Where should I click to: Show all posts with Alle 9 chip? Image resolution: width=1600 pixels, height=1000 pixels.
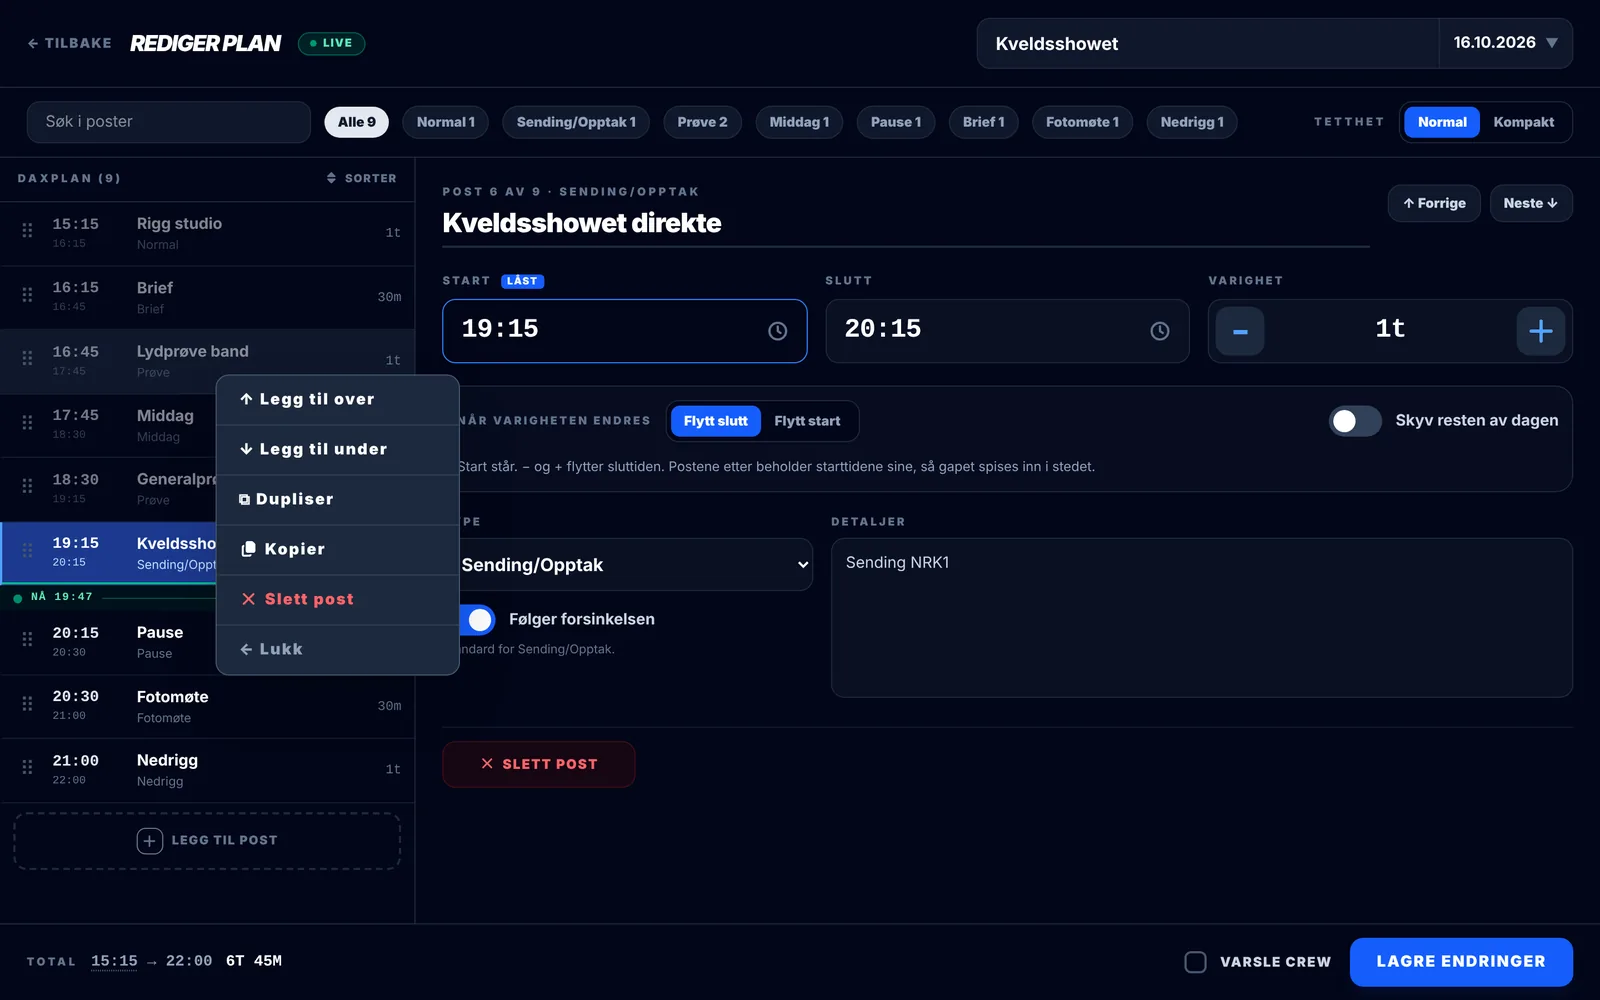click(x=357, y=122)
